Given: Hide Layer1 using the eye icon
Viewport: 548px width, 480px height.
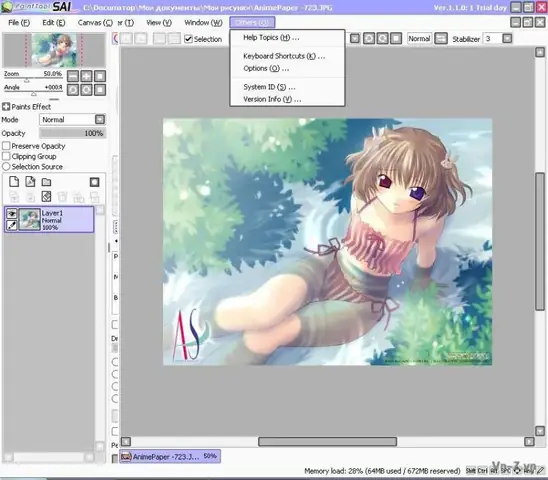Looking at the screenshot, I should (12, 213).
